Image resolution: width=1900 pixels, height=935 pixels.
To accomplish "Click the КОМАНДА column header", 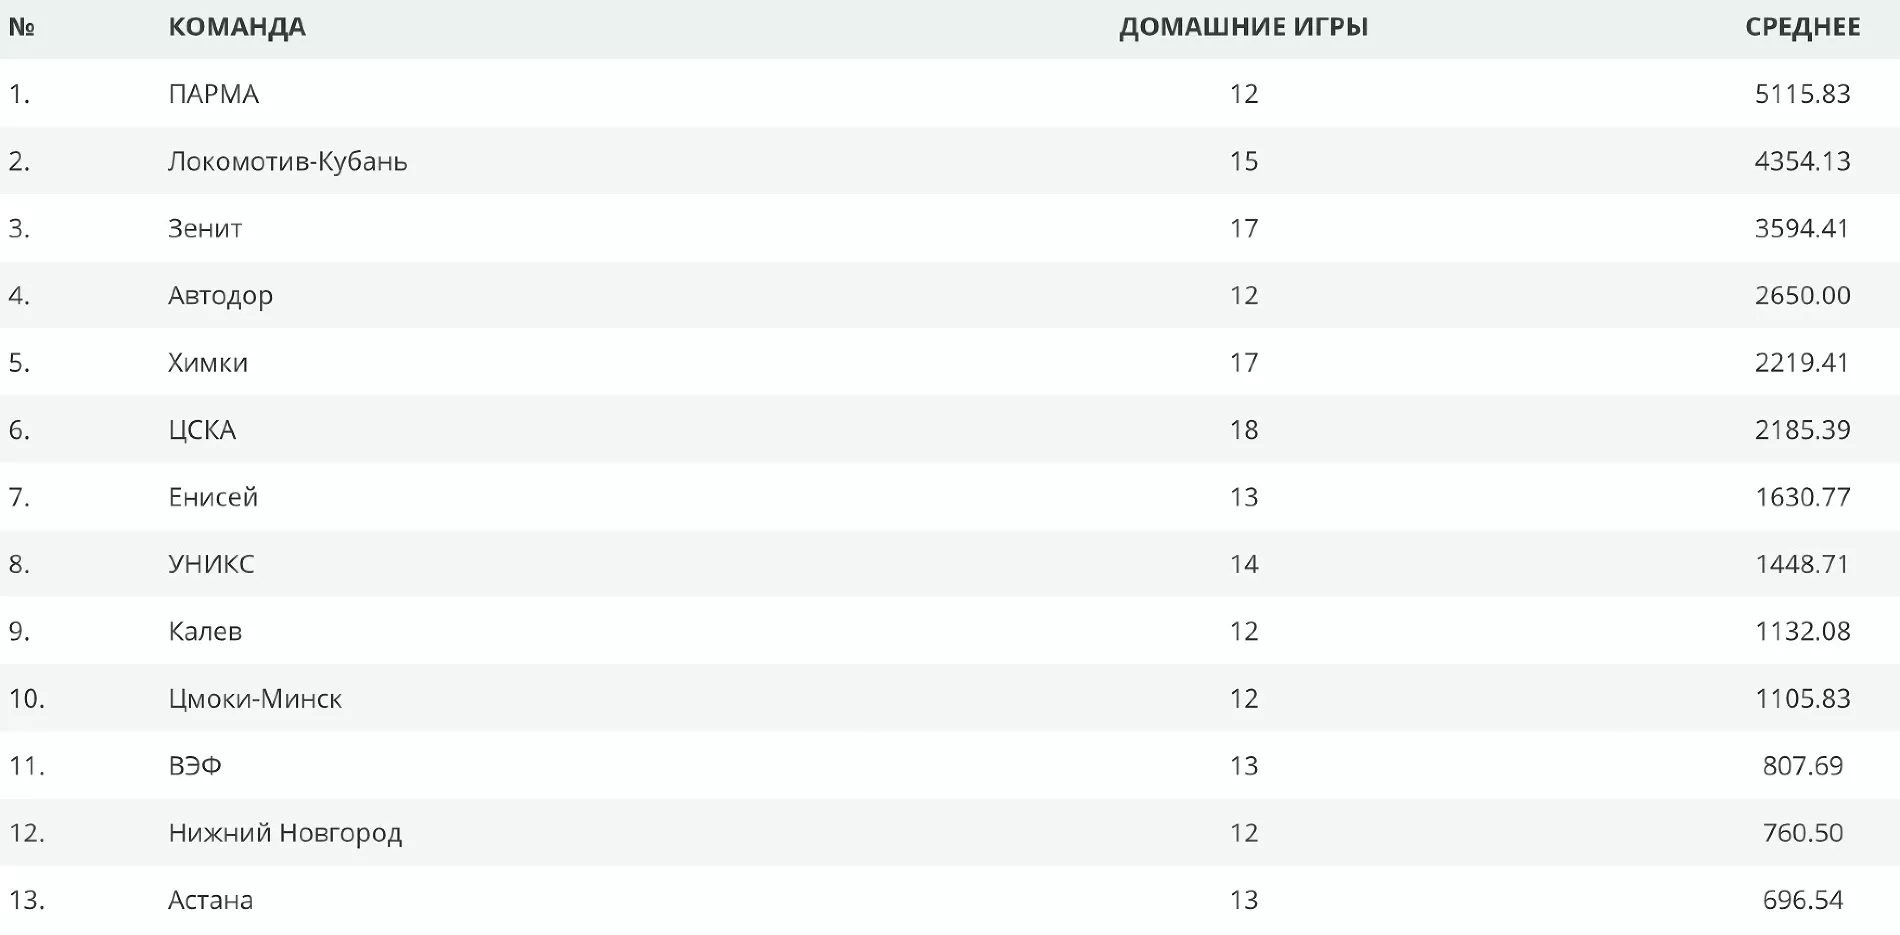I will pyautogui.click(x=237, y=27).
